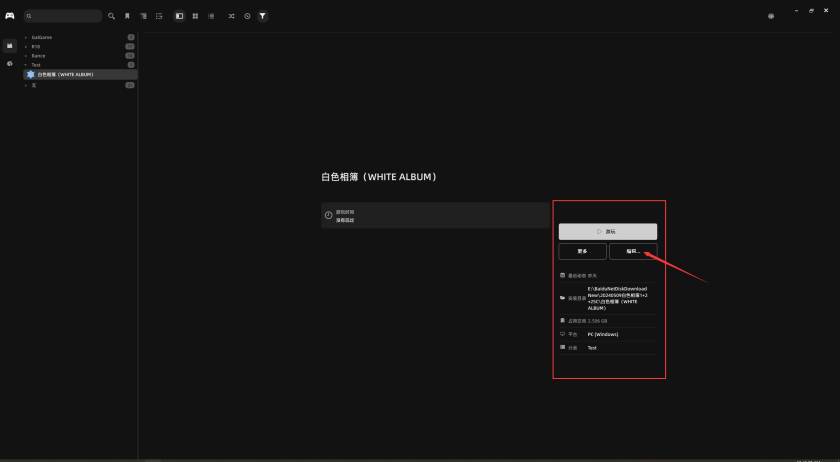Pick a random game with shuffle icon
Viewport: 840px width, 462px height.
coord(232,16)
